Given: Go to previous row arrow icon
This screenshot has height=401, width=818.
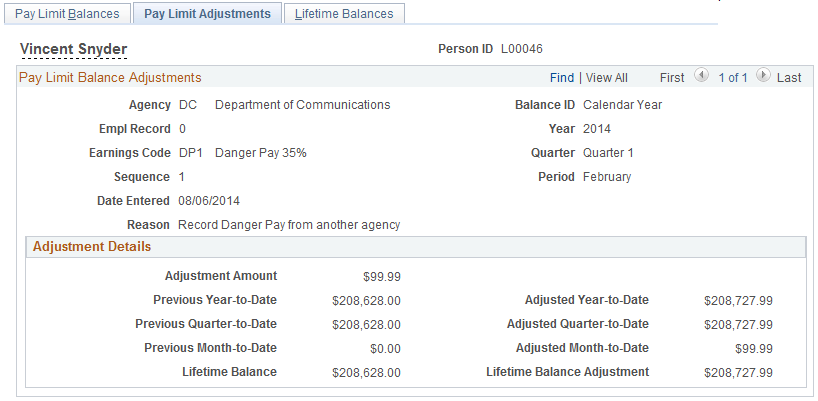Looking at the screenshot, I should tap(702, 76).
